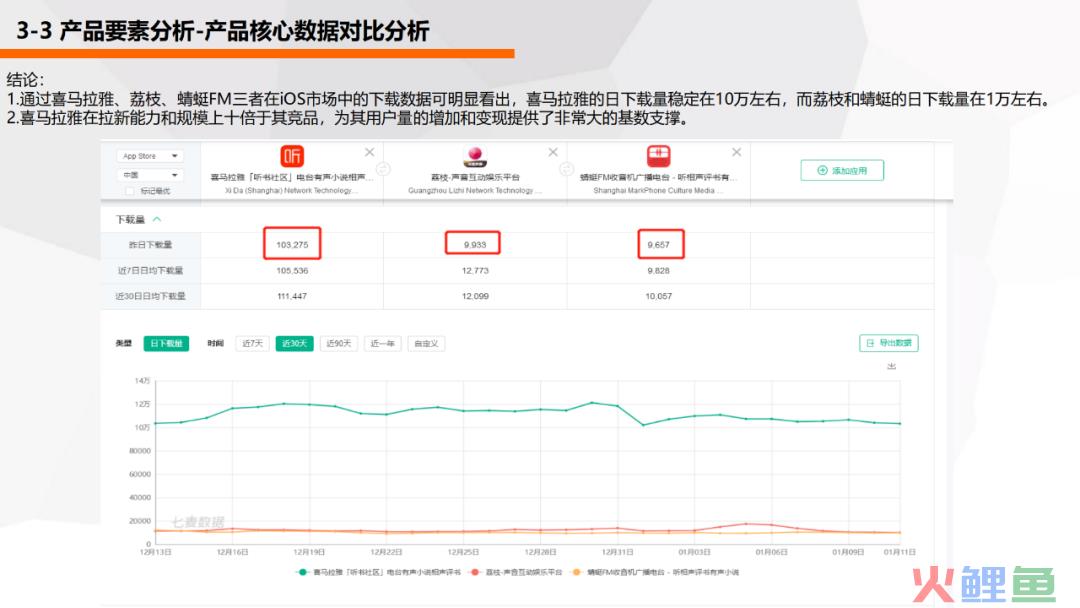Click the 9,657 download value
Screen dimensions: 1080x608
658,244
